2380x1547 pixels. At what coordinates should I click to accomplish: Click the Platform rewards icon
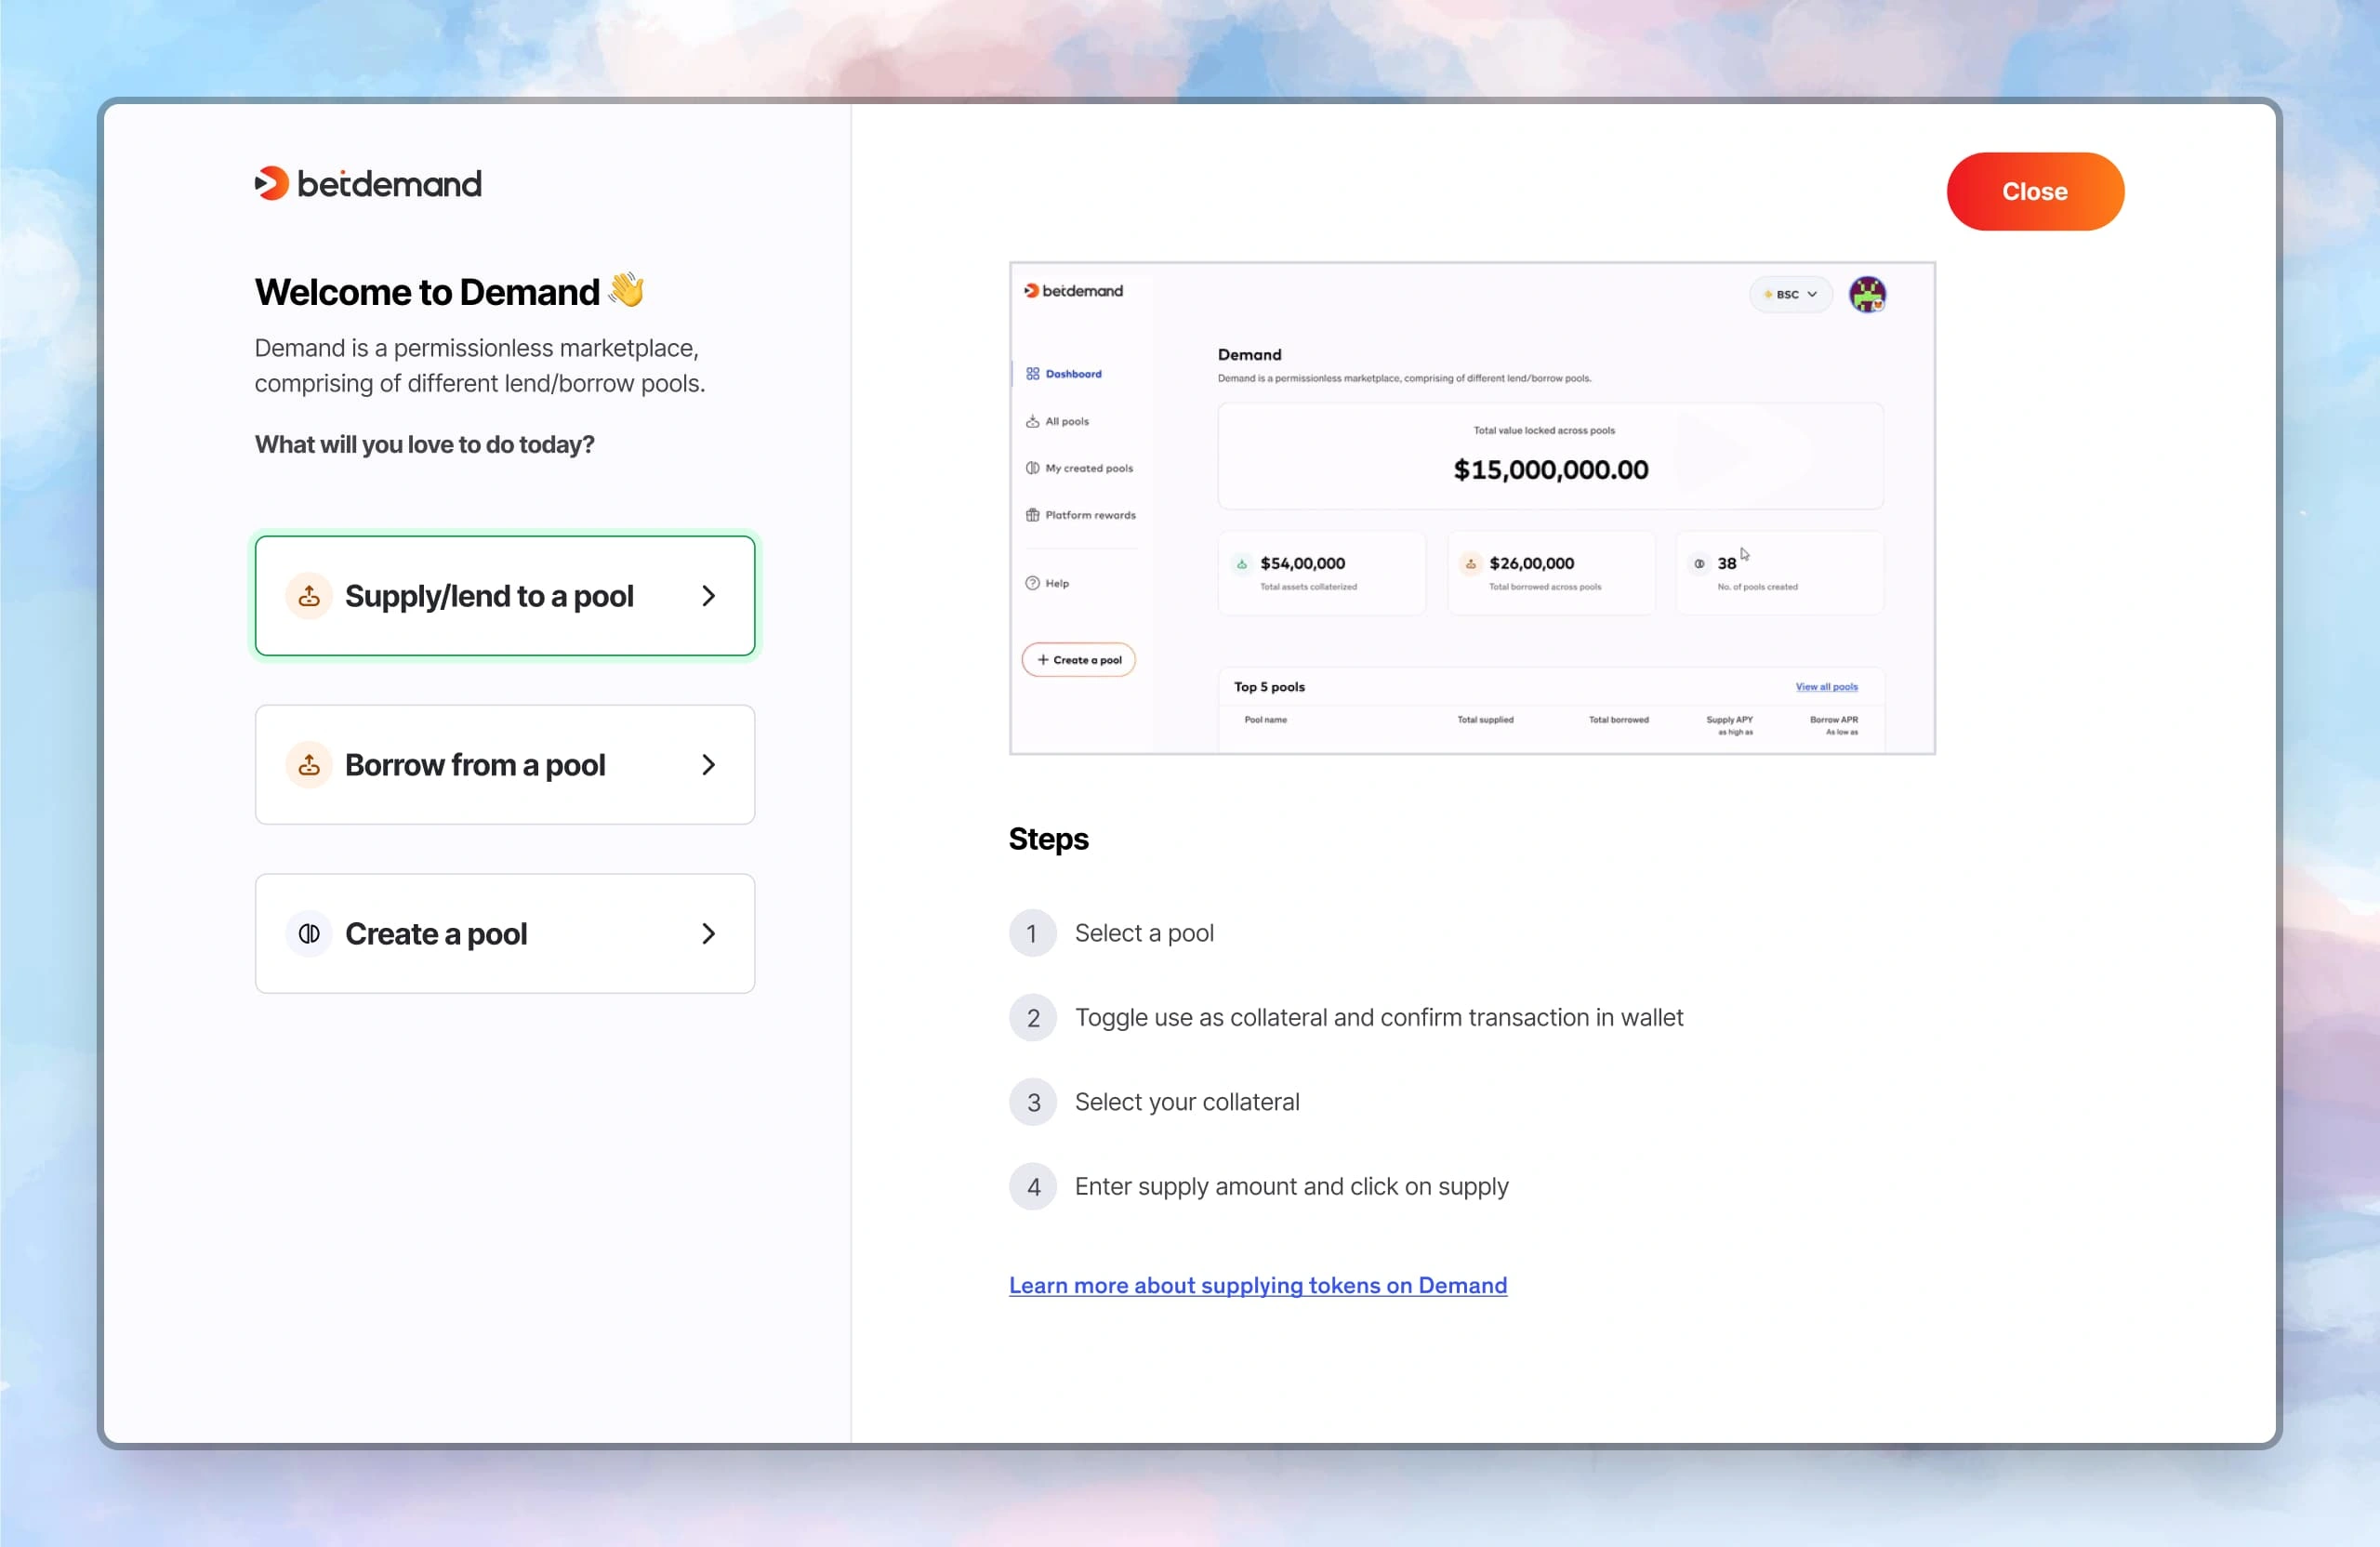pyautogui.click(x=1030, y=513)
